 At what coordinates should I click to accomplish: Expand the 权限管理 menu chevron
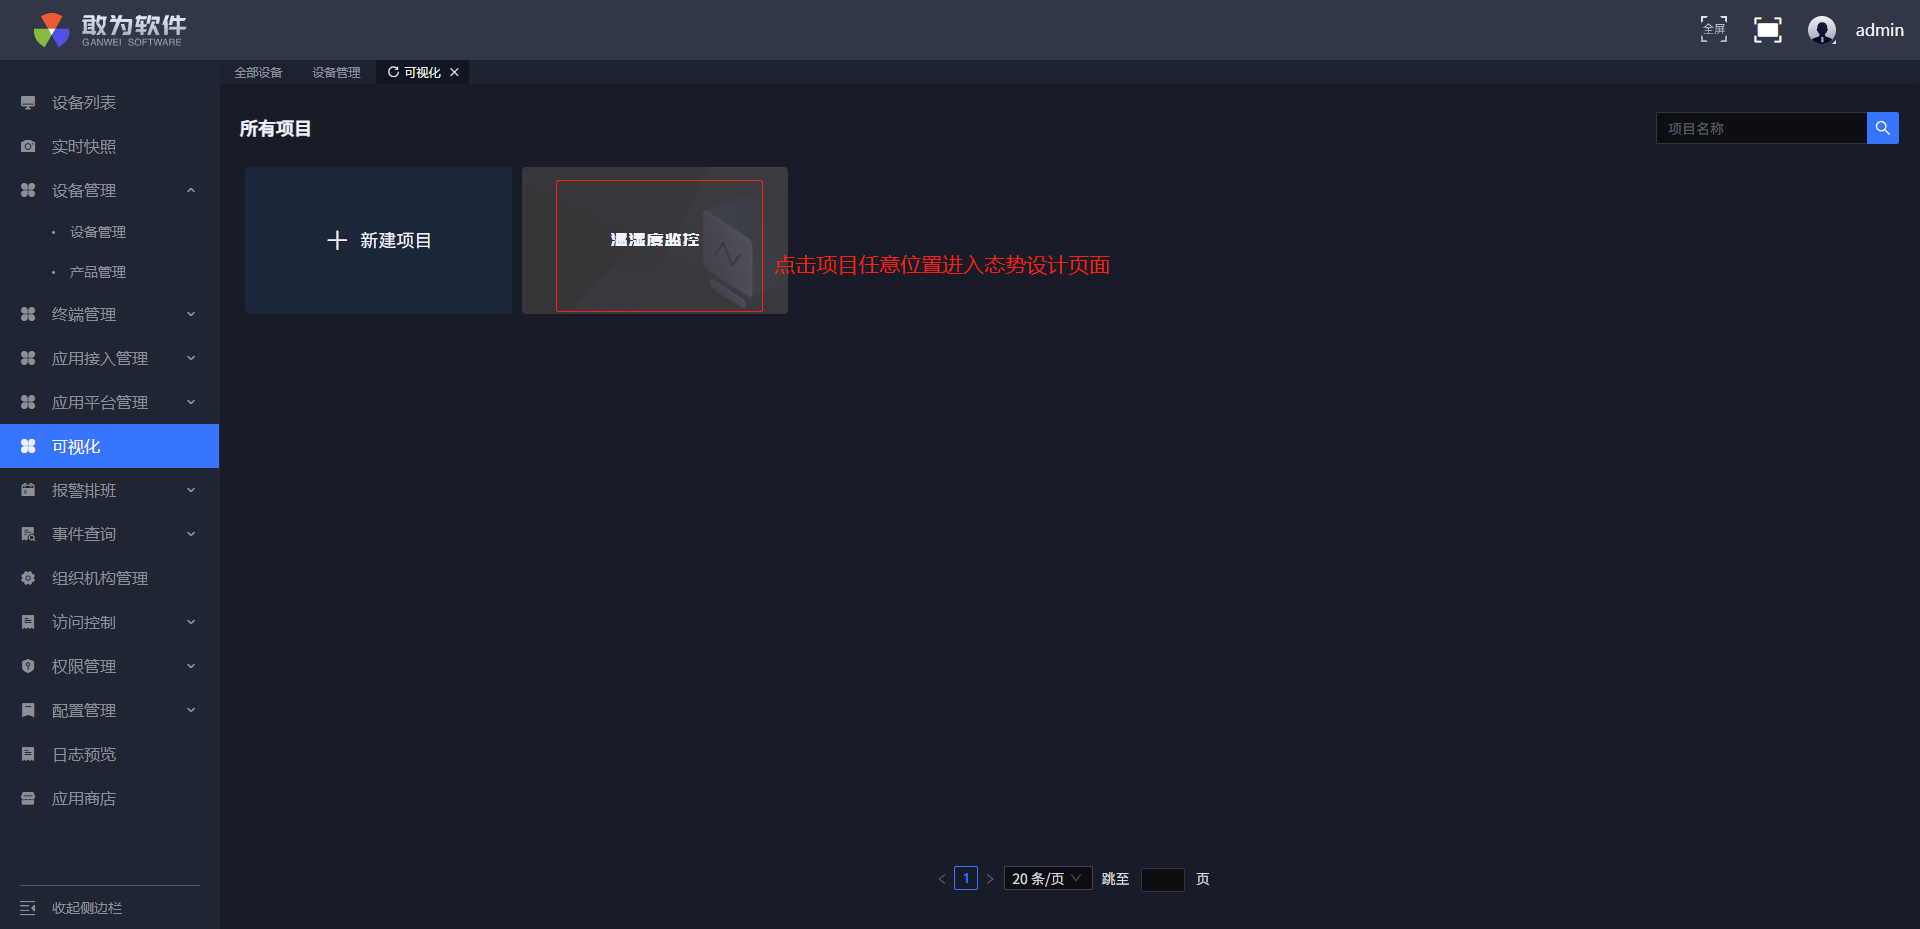pyautogui.click(x=191, y=667)
